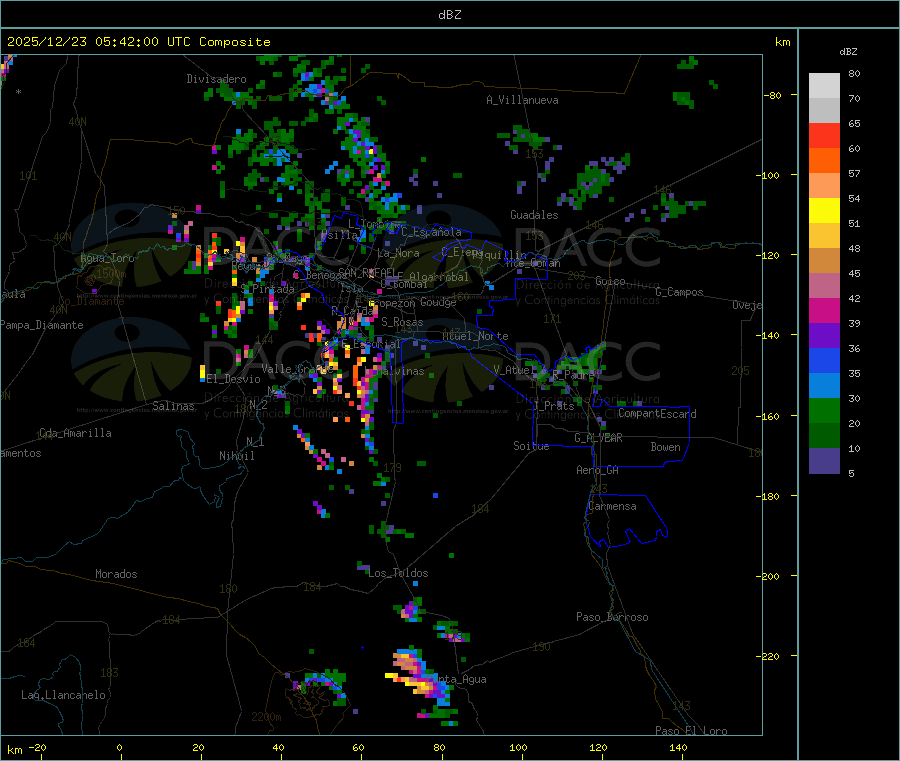Click the CompantEscard map label
The image size is (900, 761).
pyautogui.click(x=657, y=414)
